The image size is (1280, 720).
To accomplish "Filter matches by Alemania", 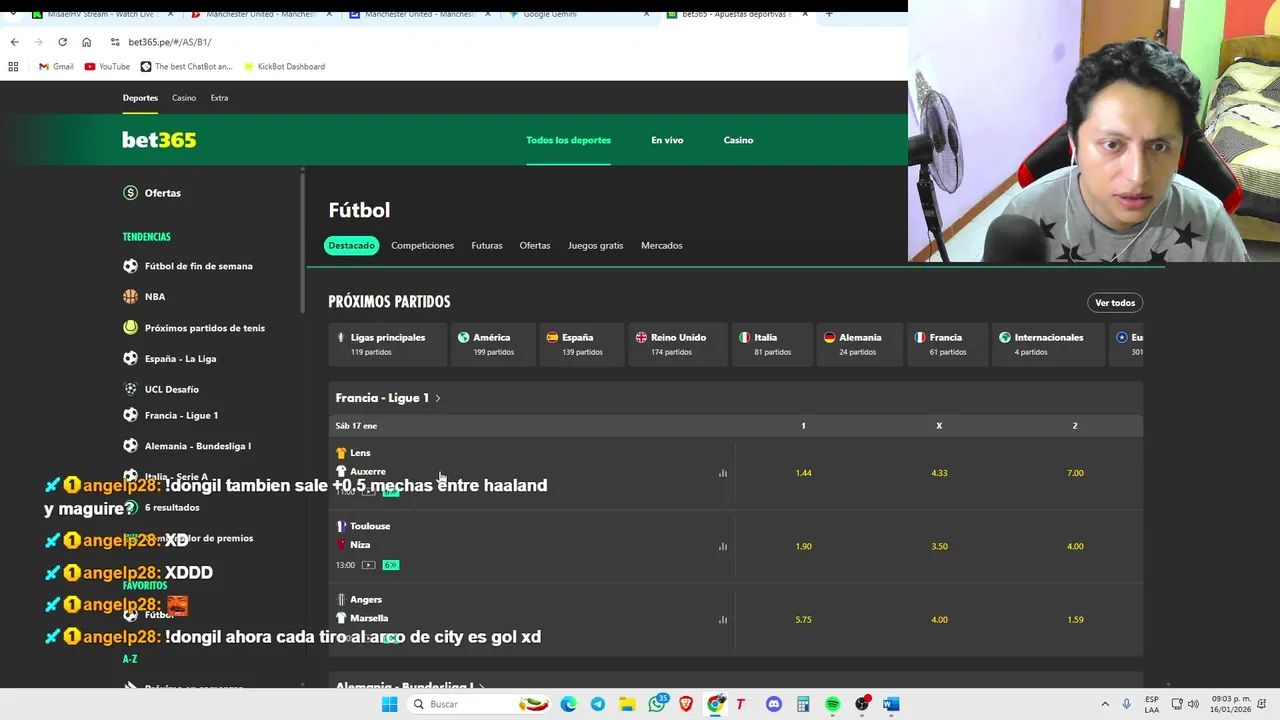I will pyautogui.click(x=859, y=344).
